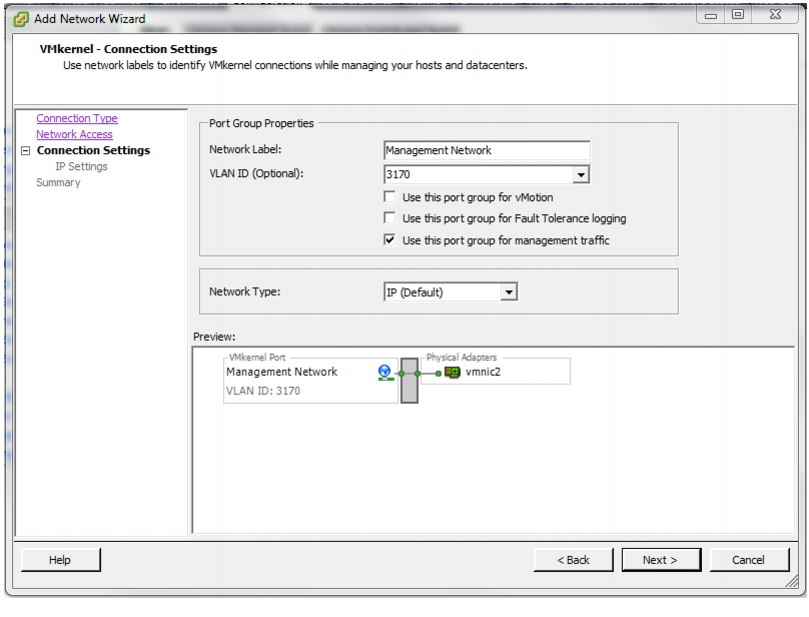Image resolution: width=809 pixels, height=617 pixels.
Task: Cancel the Add Network Wizard
Action: coord(749,560)
